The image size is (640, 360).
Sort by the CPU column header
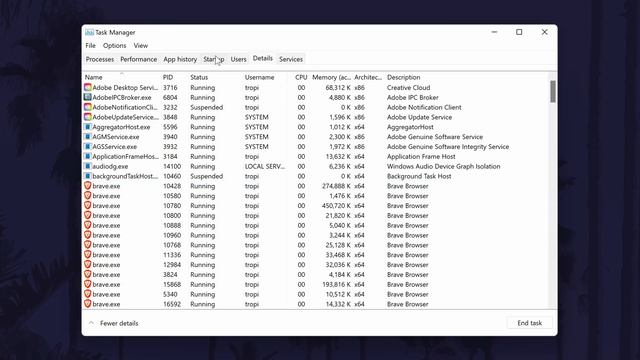coord(301,77)
